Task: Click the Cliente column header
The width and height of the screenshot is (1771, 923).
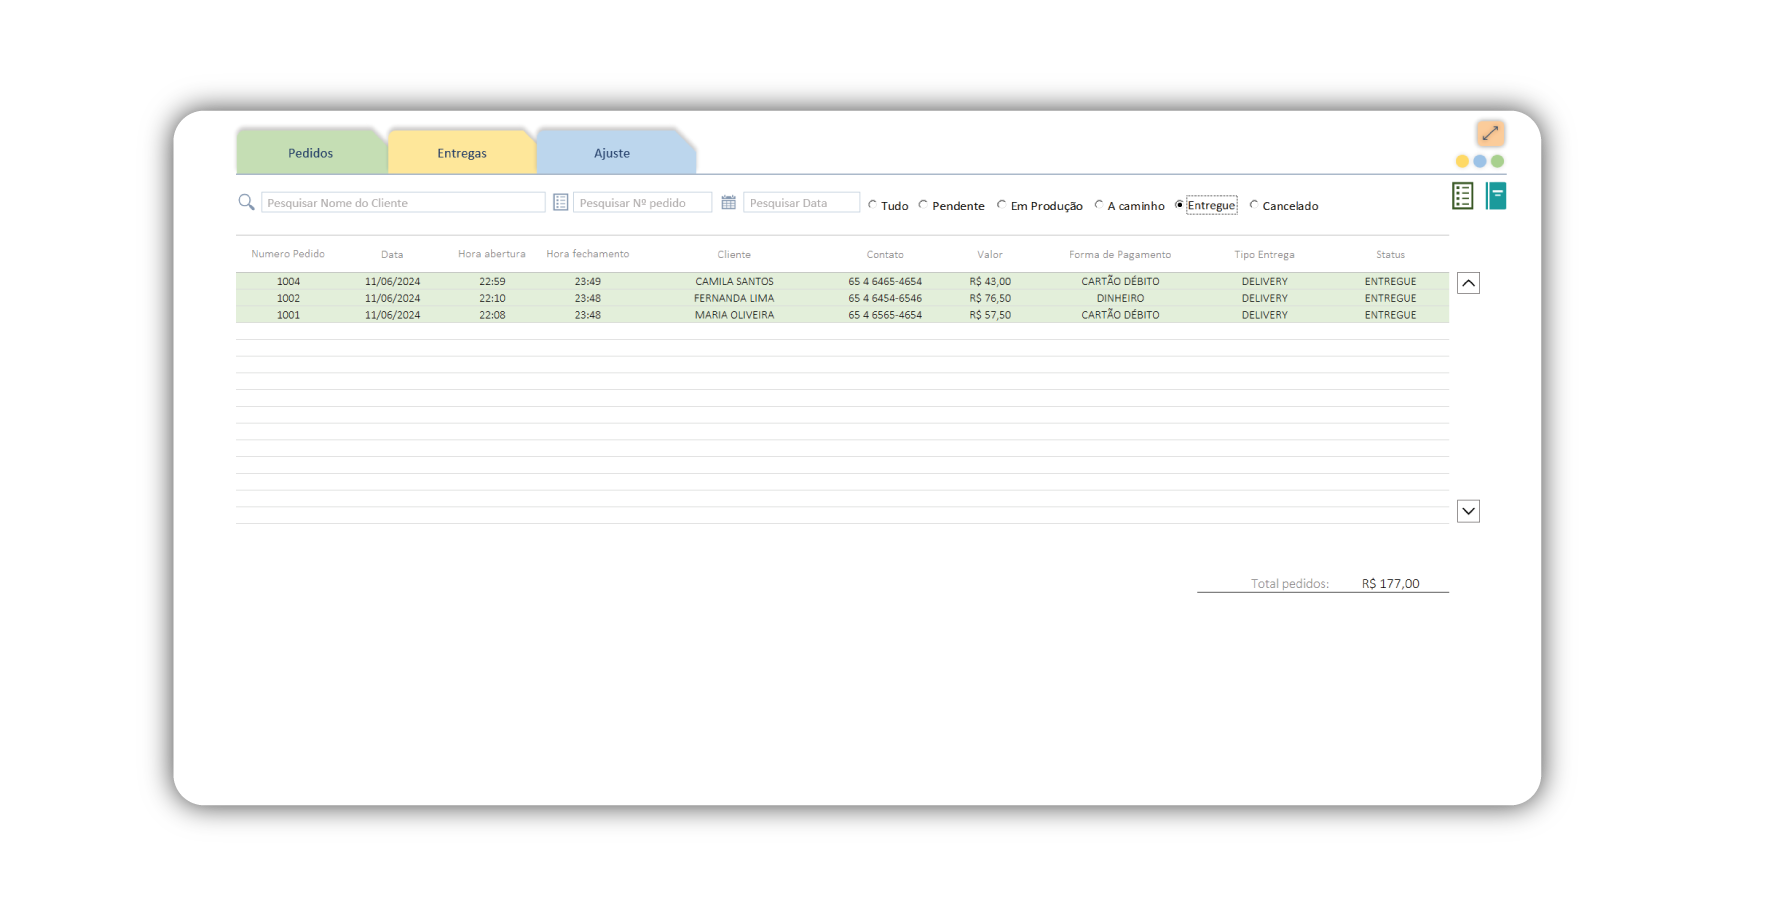Action: (734, 255)
